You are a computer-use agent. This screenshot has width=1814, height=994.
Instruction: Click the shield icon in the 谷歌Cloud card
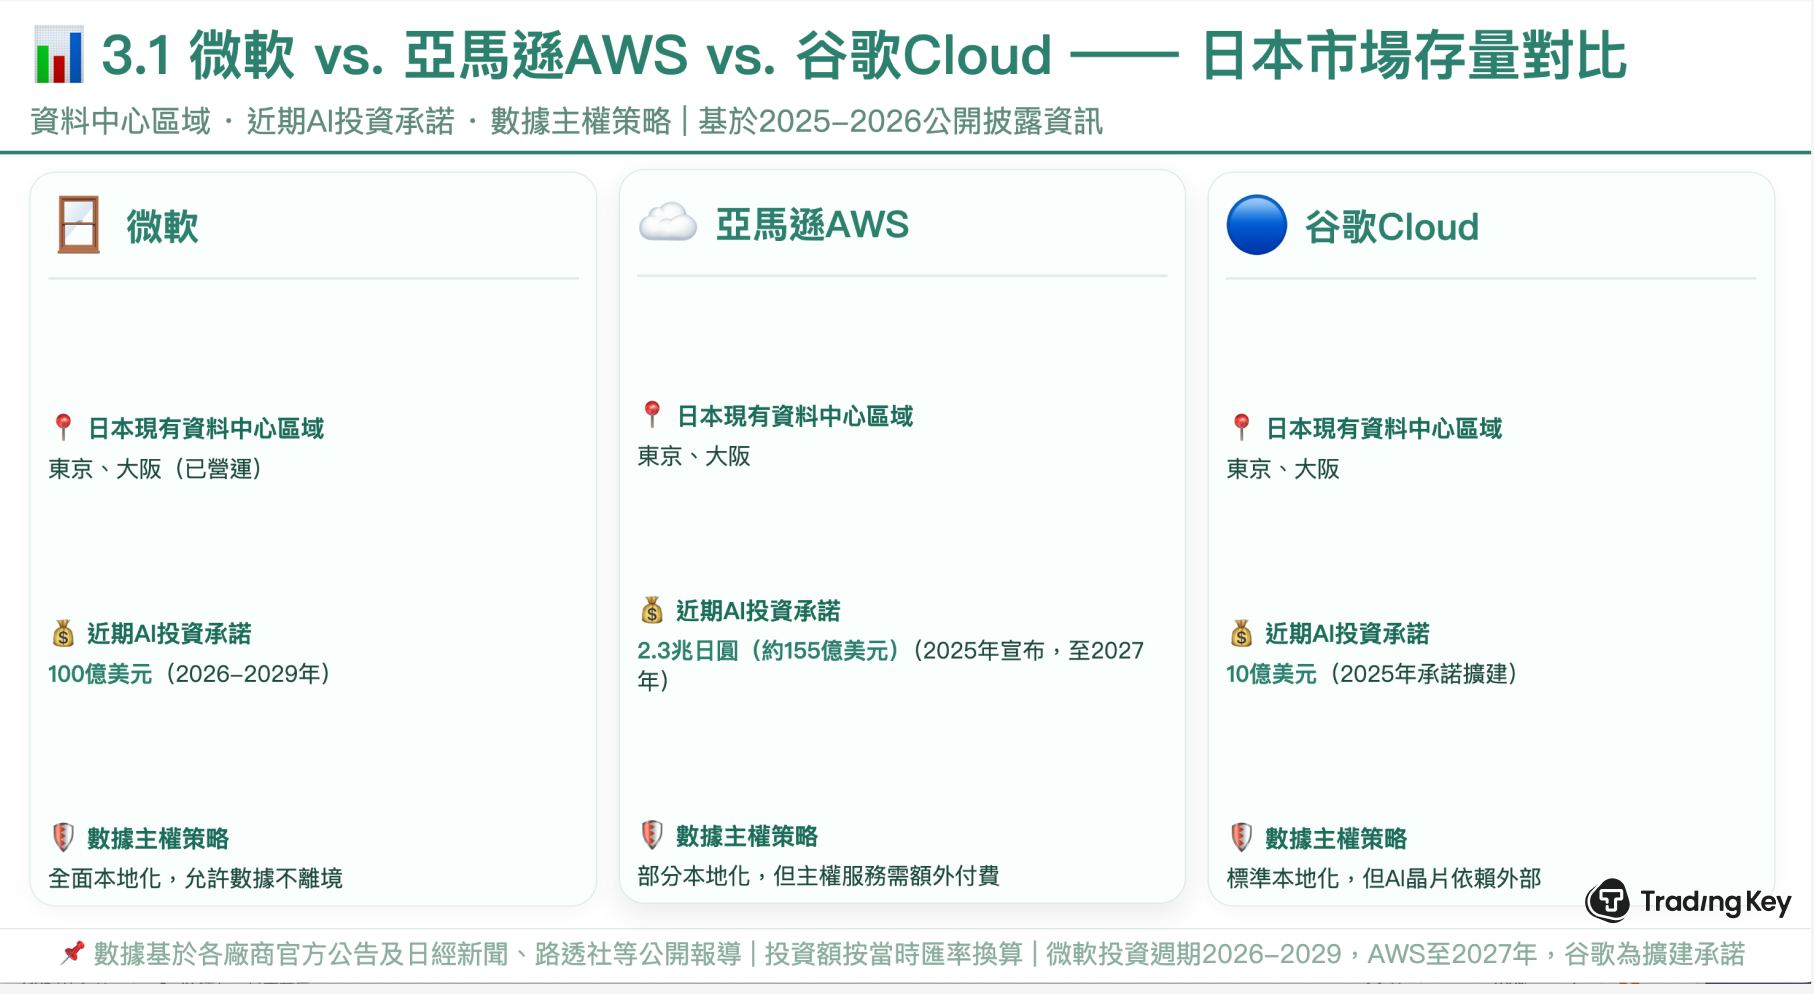tap(1241, 837)
